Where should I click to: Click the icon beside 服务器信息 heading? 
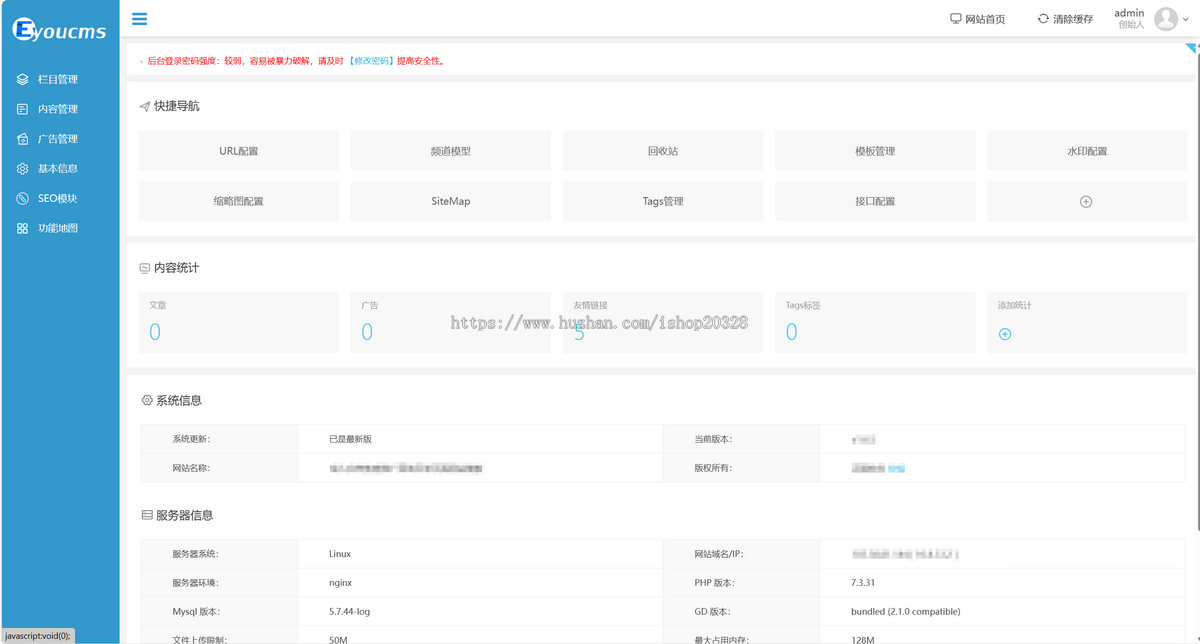point(147,515)
